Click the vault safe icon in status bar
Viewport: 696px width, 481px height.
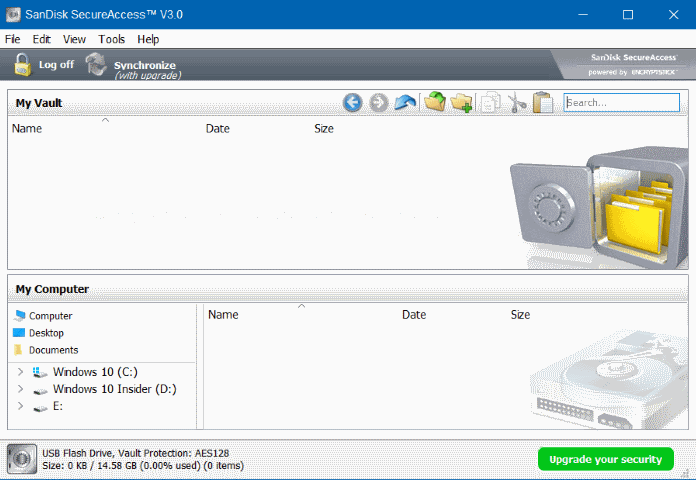coord(22,459)
